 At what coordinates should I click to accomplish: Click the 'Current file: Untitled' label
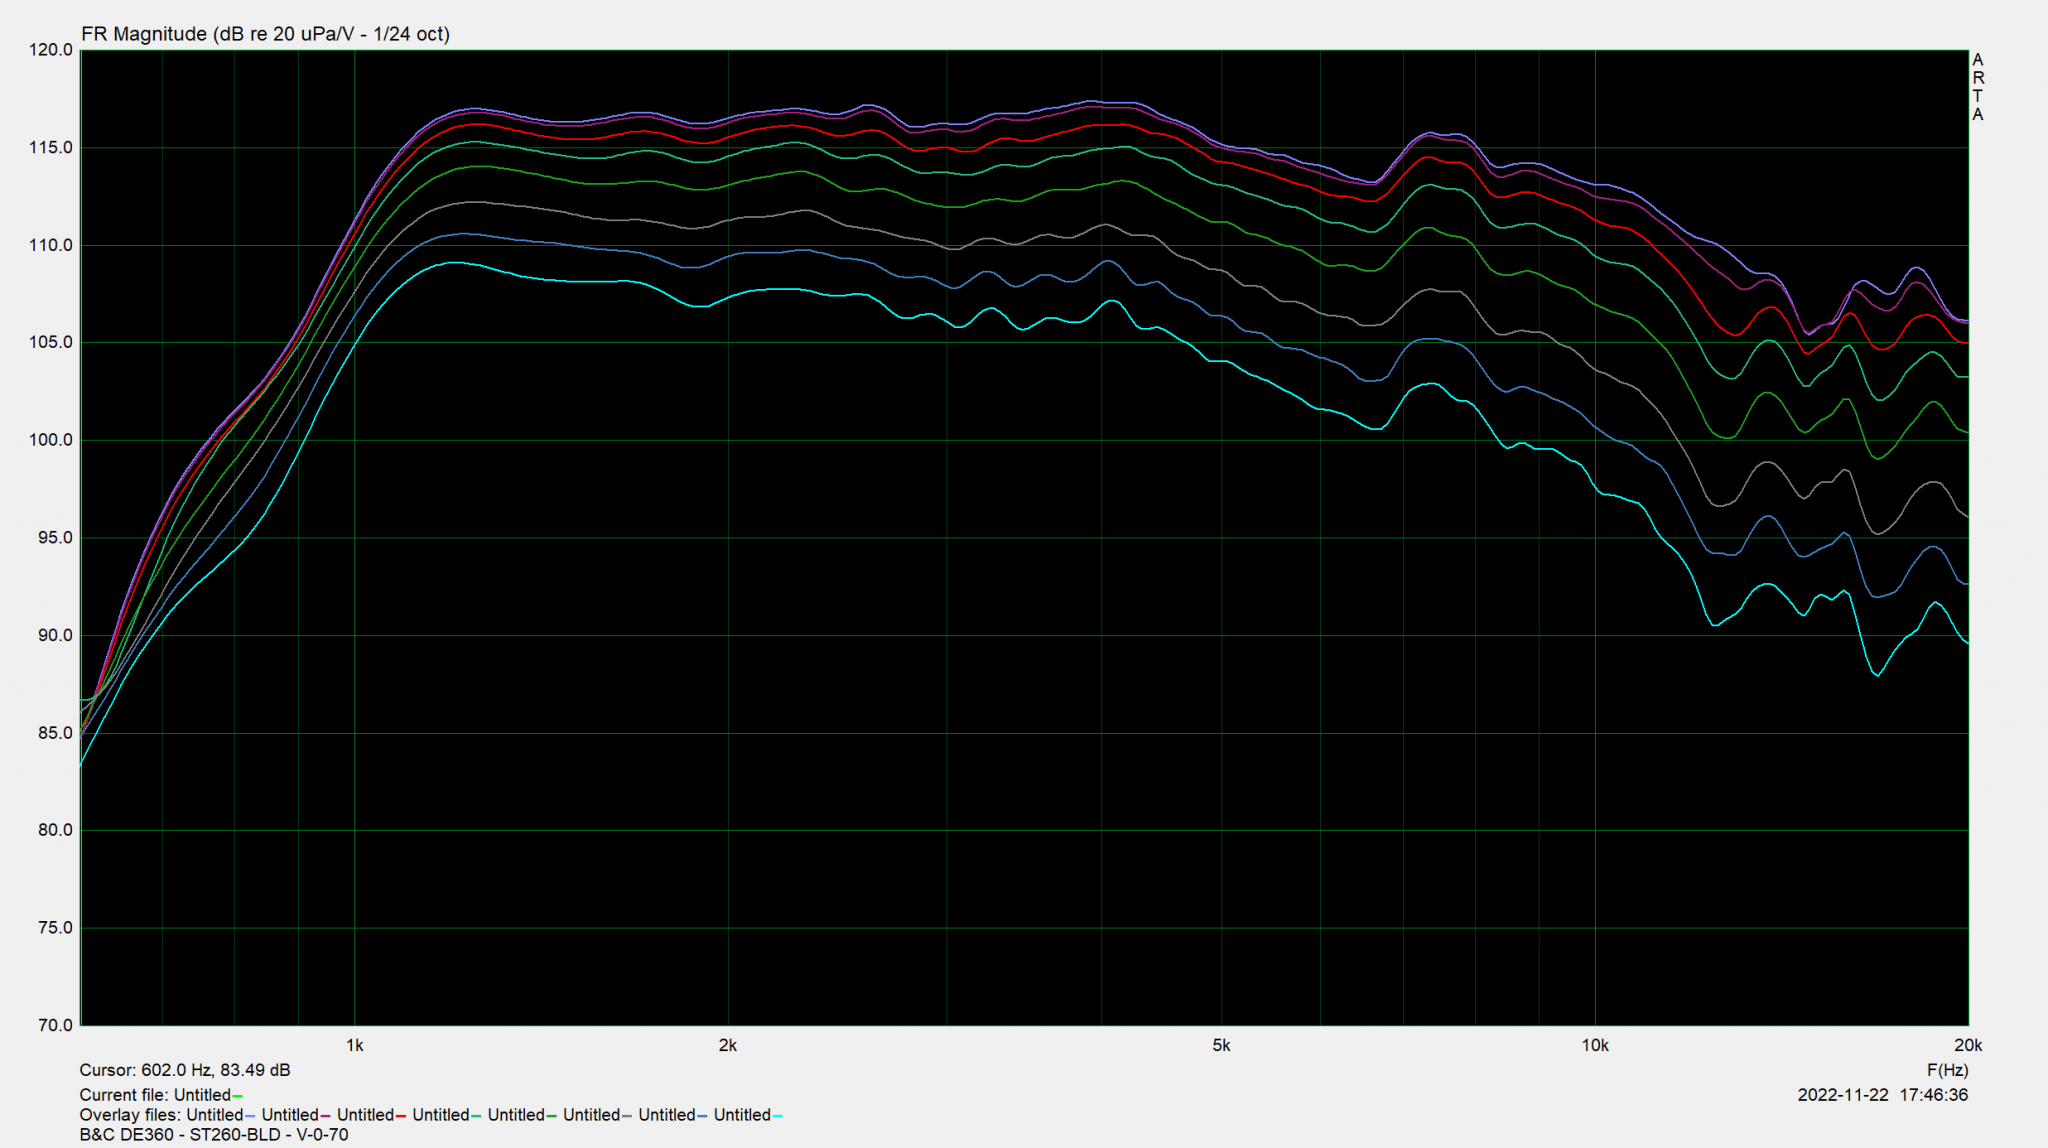click(155, 1095)
